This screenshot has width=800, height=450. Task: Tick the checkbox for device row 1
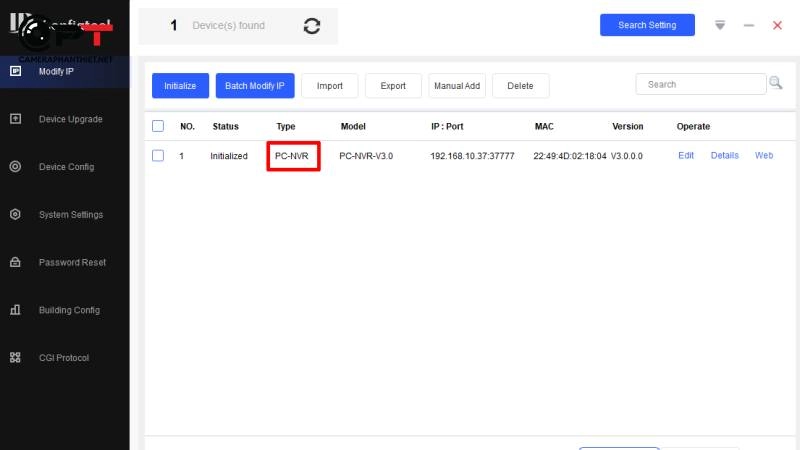[158, 156]
